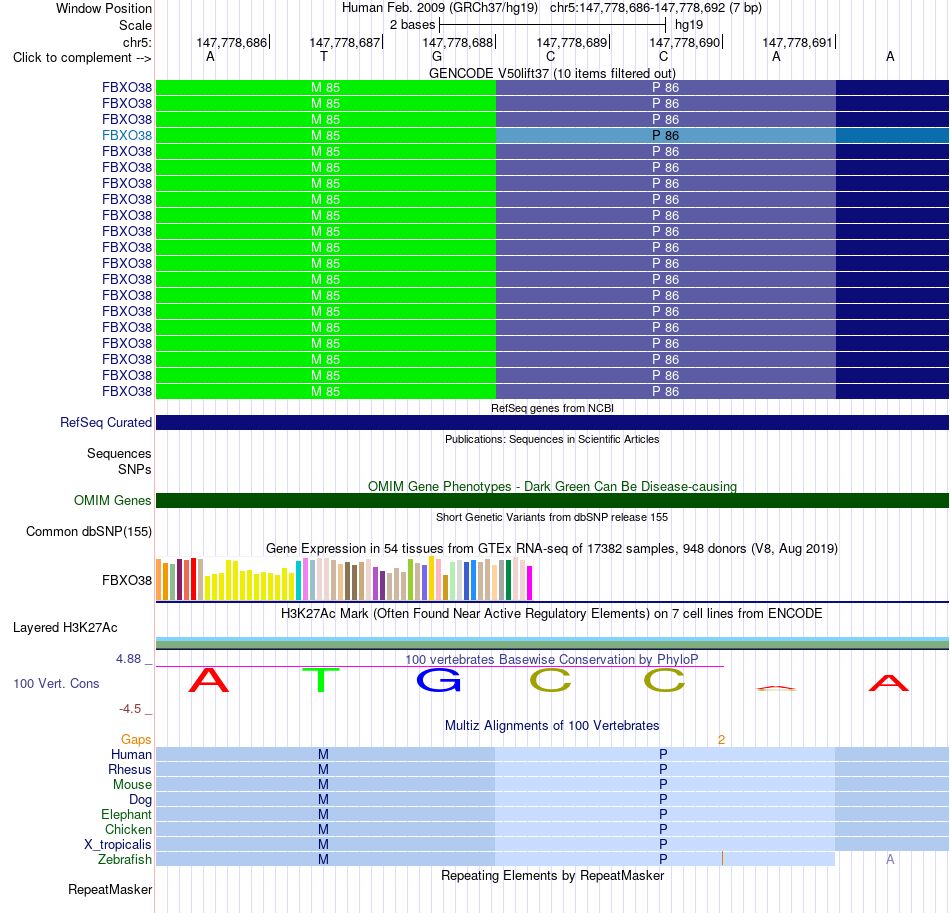Screen dimensions: 950x913
Task: Click base T in the sequence row
Action: 324,56
